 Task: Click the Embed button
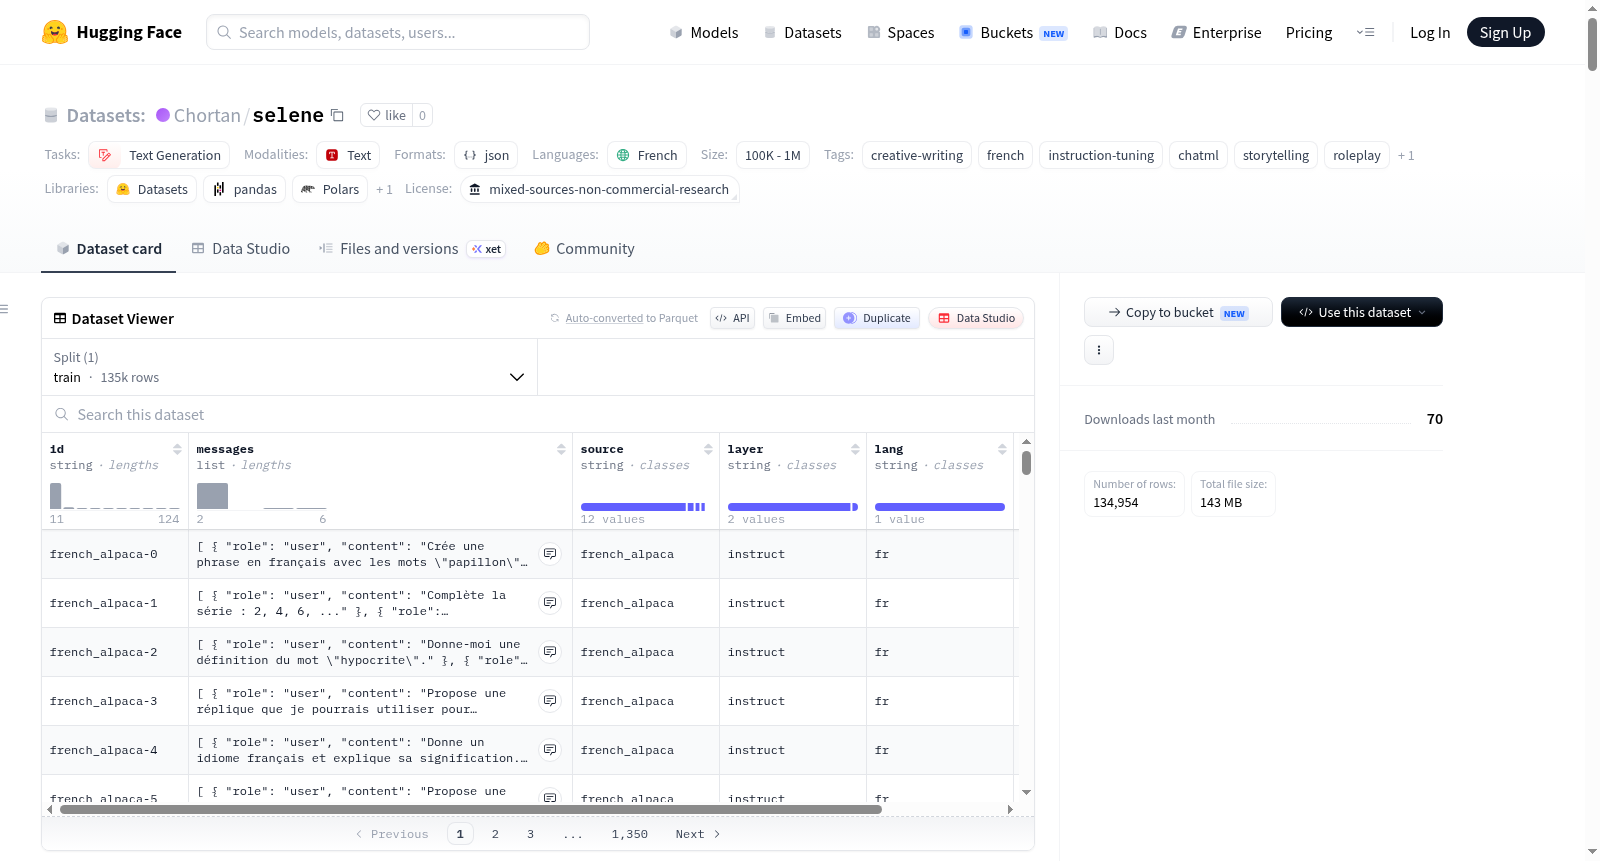click(x=794, y=318)
